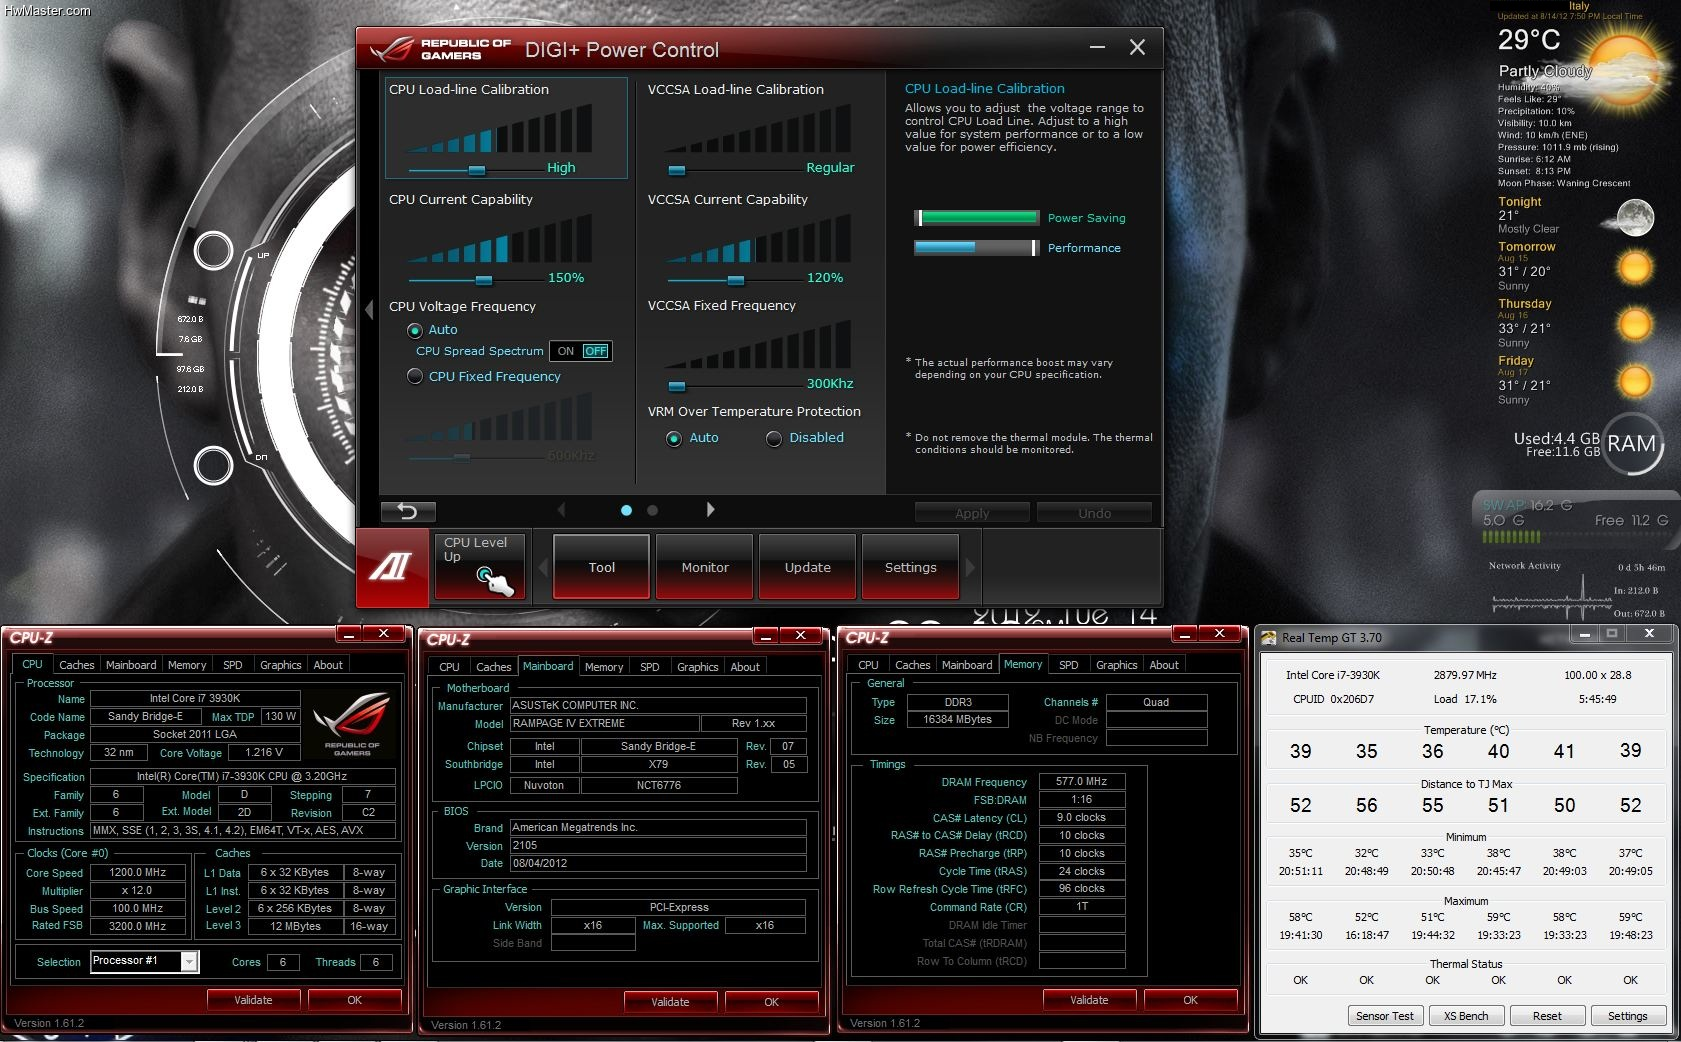Click the Real Temp title bar icon
Image resolution: width=1681 pixels, height=1042 pixels.
pos(1269,637)
